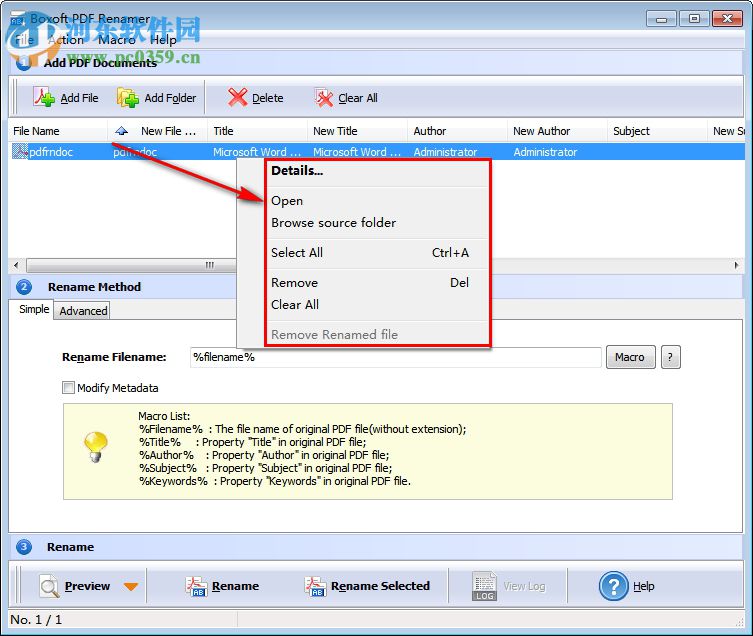The image size is (753, 636).
Task: Maximize the Boxoft PDF Renamer window
Action: (x=694, y=19)
